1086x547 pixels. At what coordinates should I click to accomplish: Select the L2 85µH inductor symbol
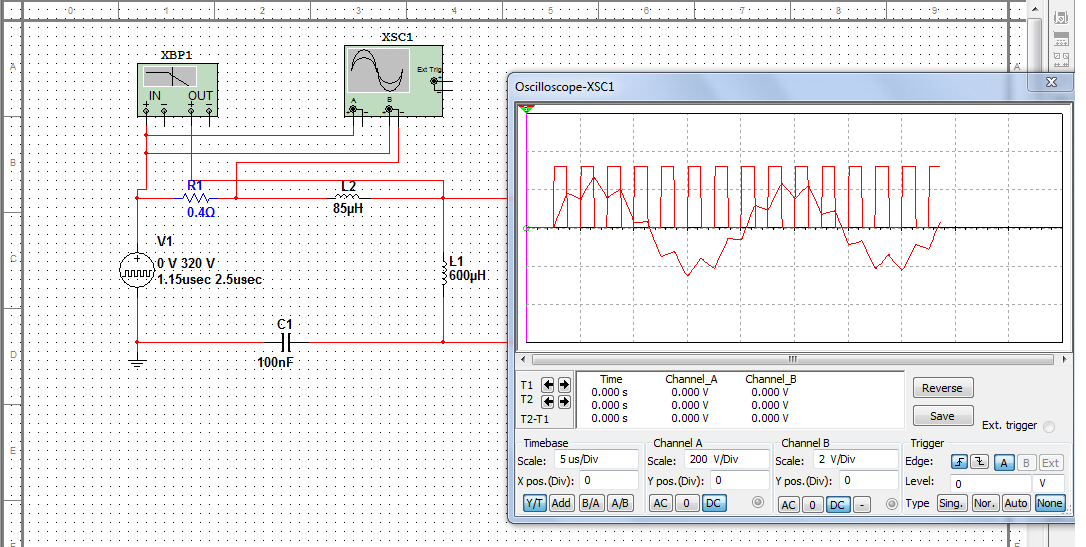tap(348, 198)
